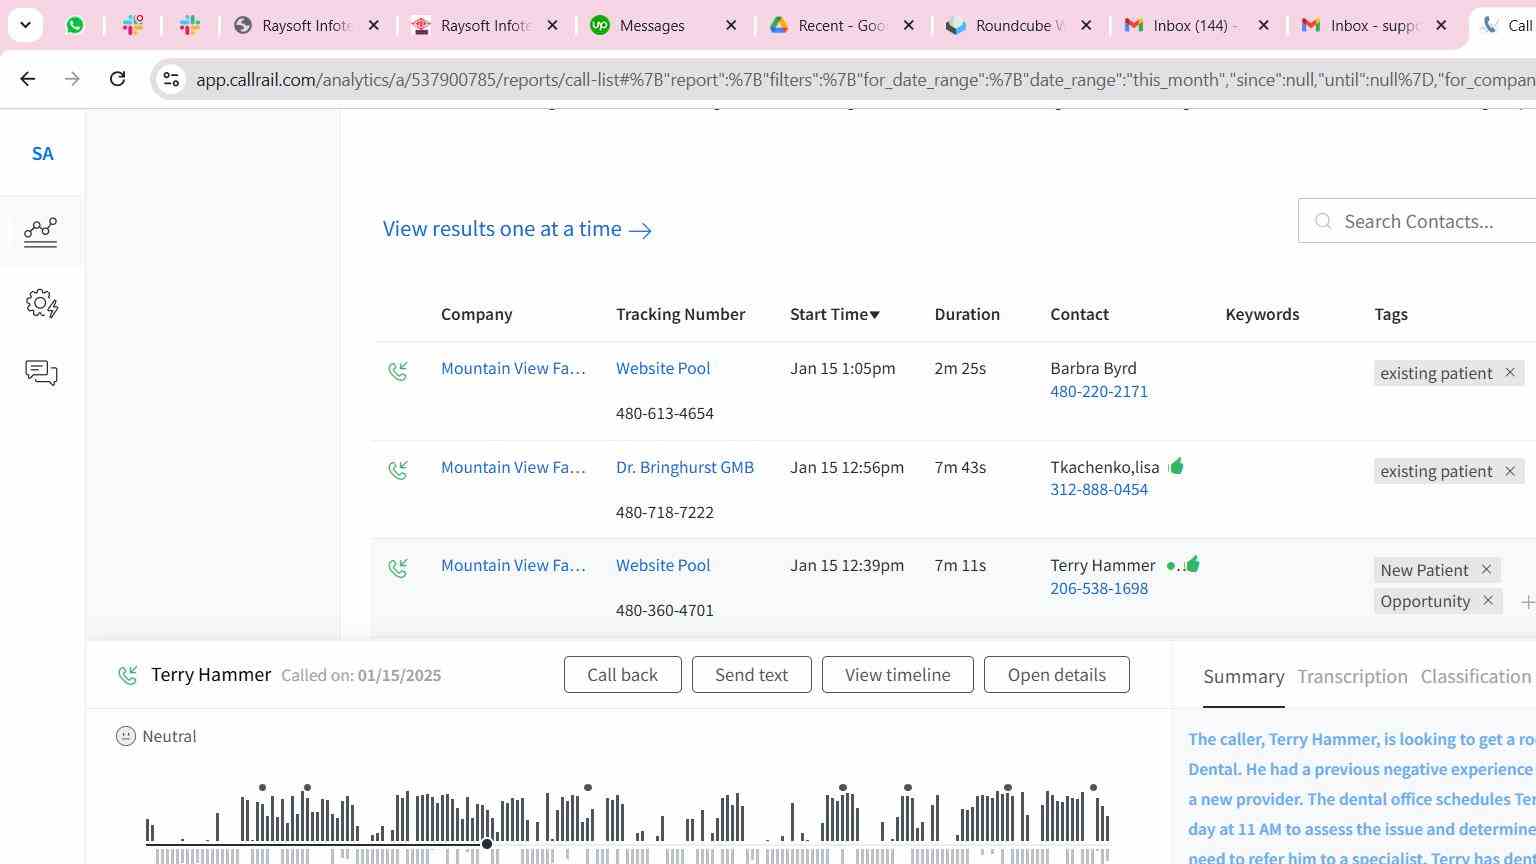Viewport: 1536px width, 864px height.
Task: Close the Inbox (144) tab
Action: pos(1263,25)
